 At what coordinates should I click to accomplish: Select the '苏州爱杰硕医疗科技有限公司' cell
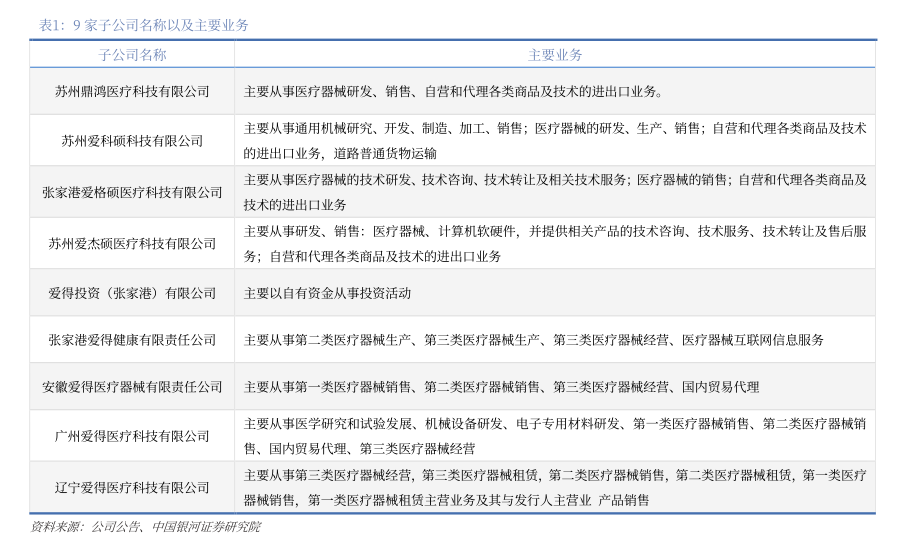tap(132, 243)
